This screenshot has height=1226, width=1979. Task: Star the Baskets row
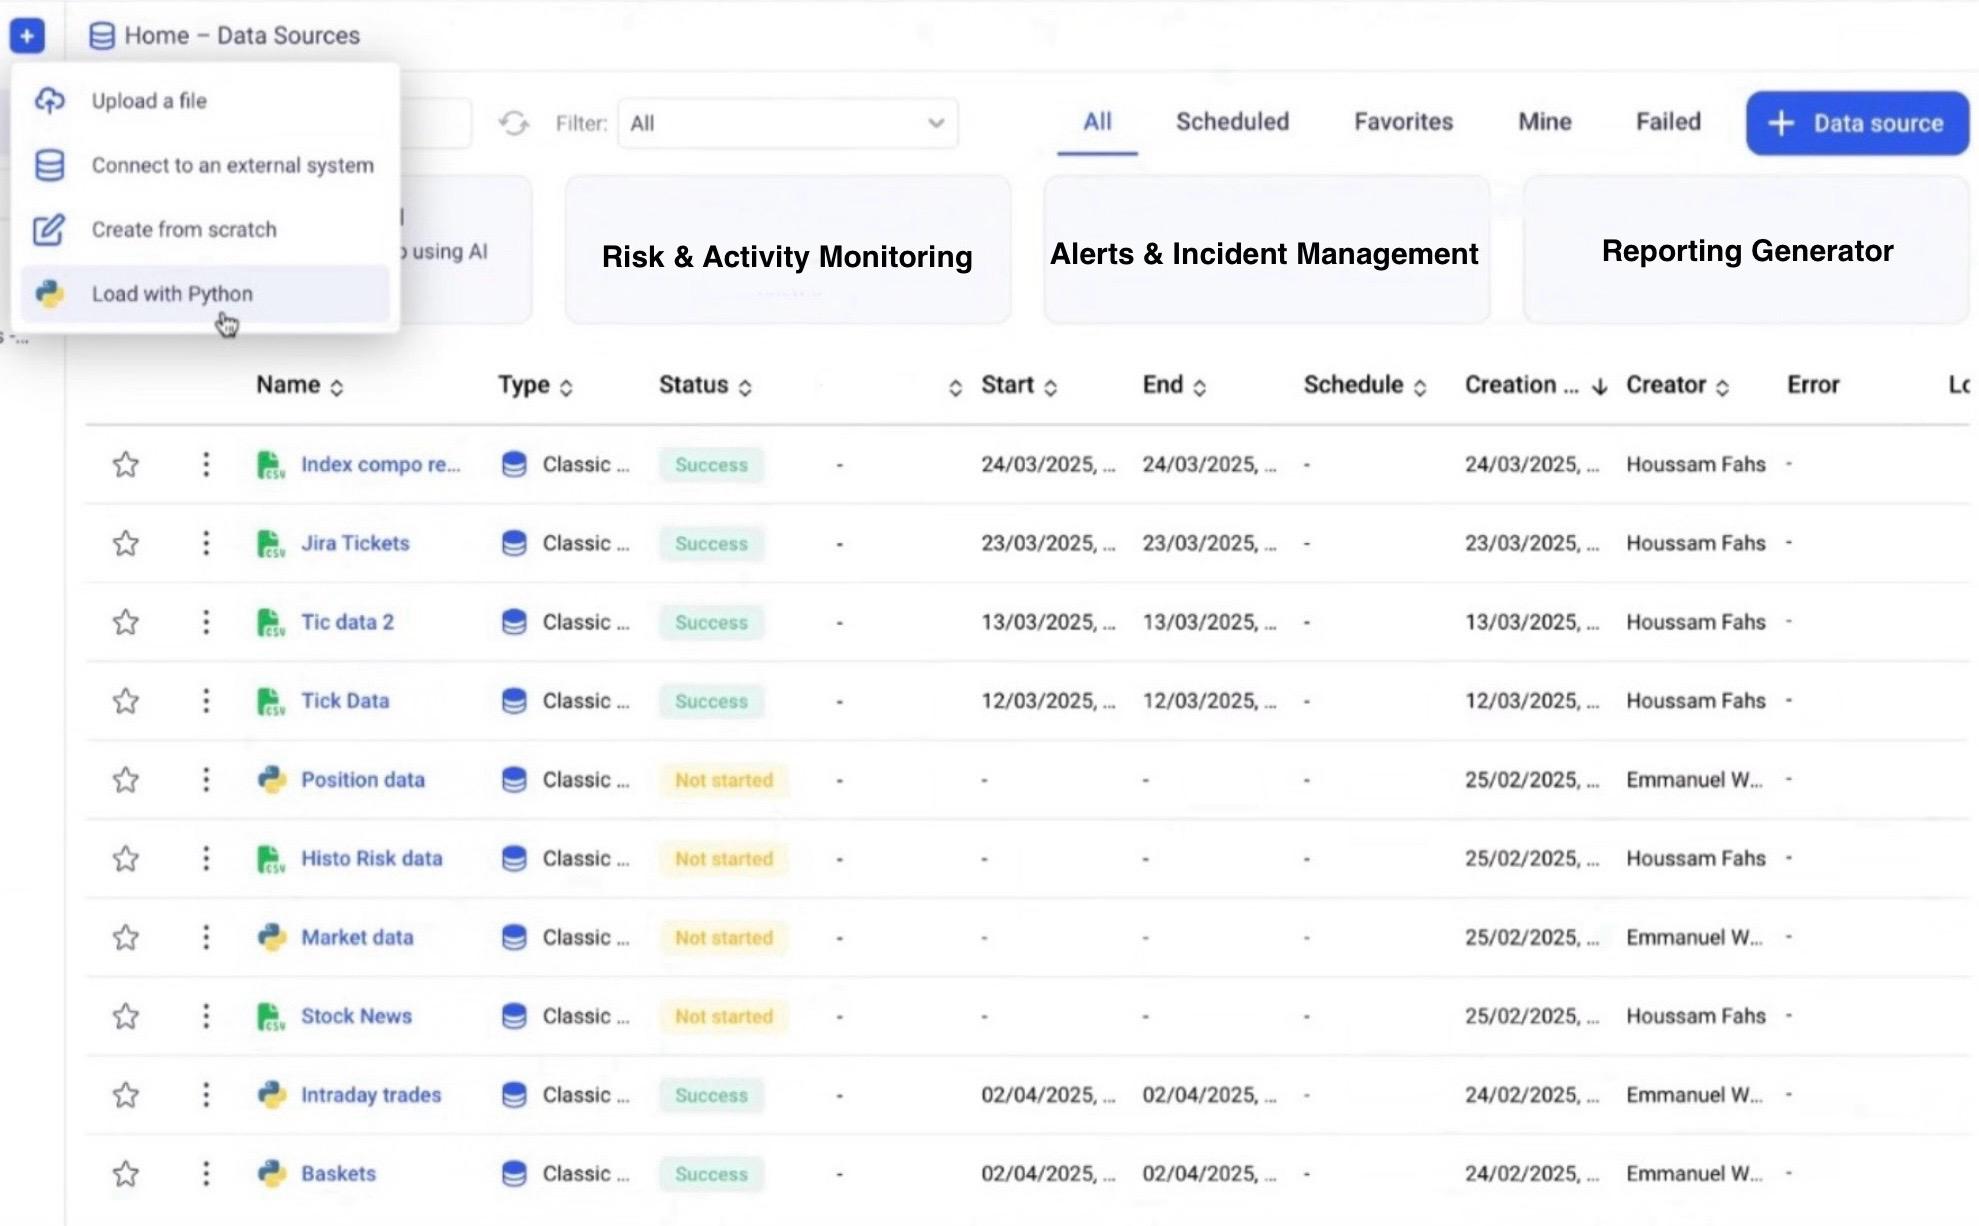pyautogui.click(x=125, y=1173)
